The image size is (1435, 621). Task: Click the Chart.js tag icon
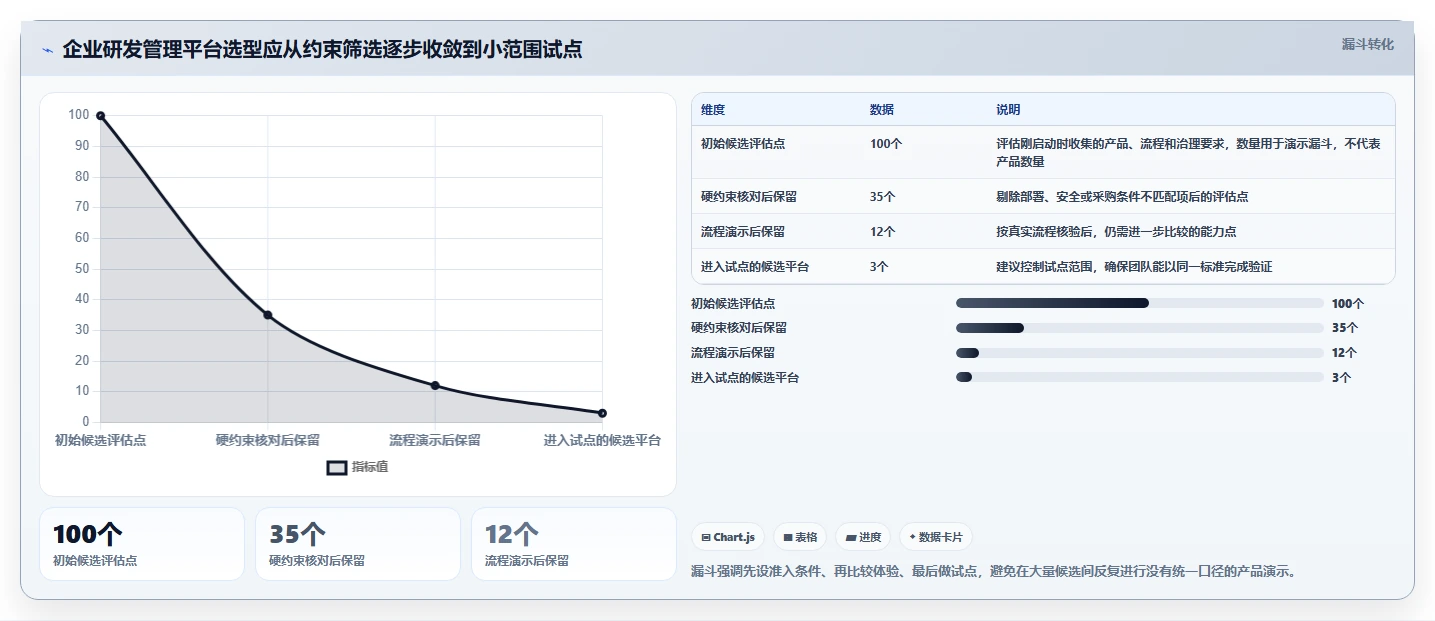(x=706, y=537)
